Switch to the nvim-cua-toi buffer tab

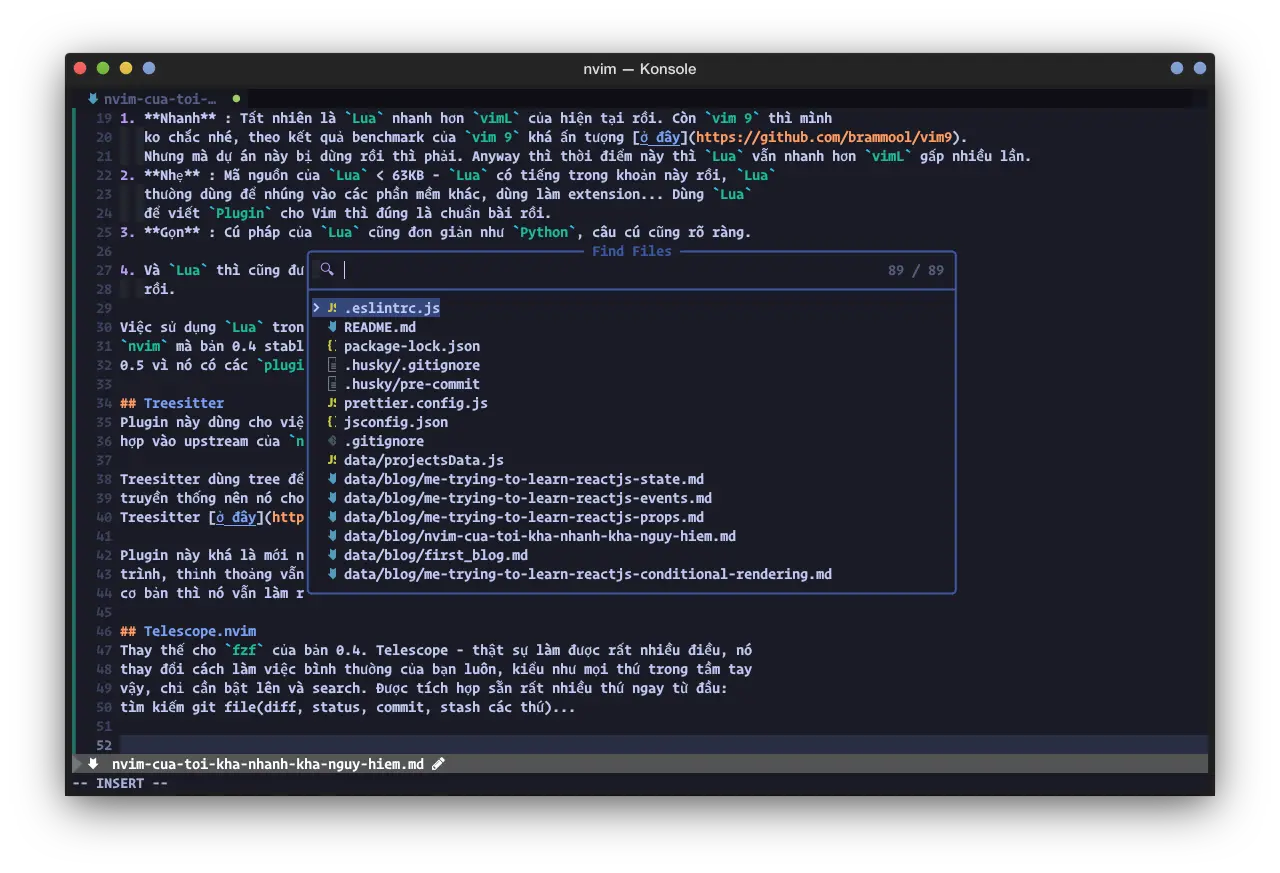[x=160, y=99]
